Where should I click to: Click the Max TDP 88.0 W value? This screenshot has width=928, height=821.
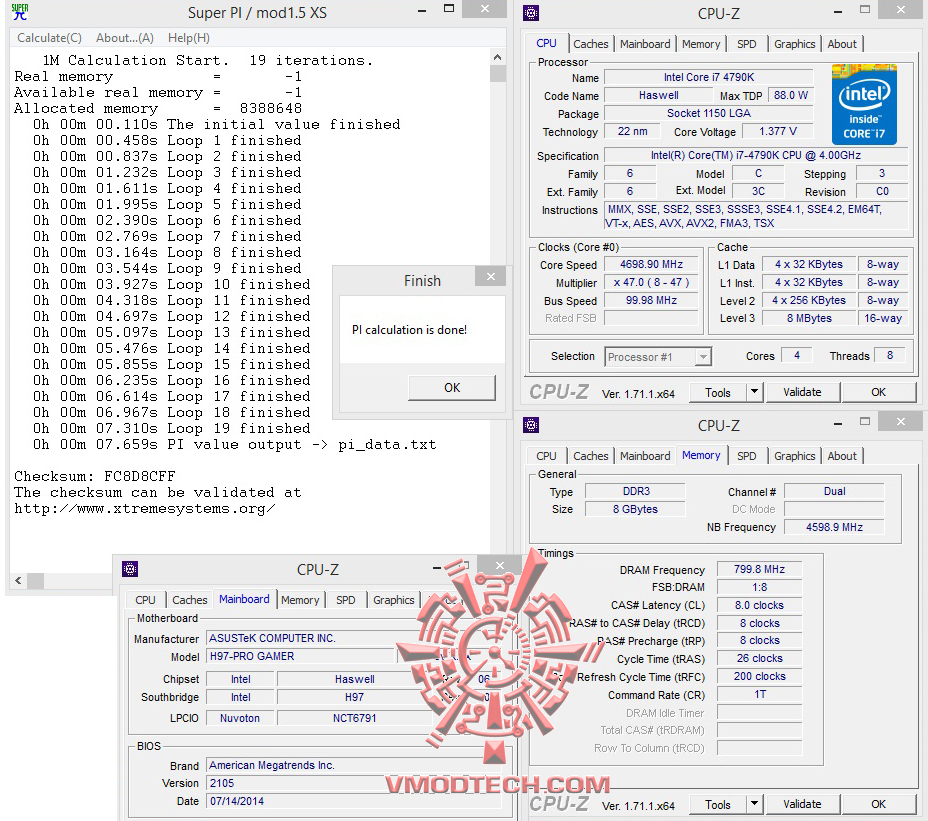[790, 95]
